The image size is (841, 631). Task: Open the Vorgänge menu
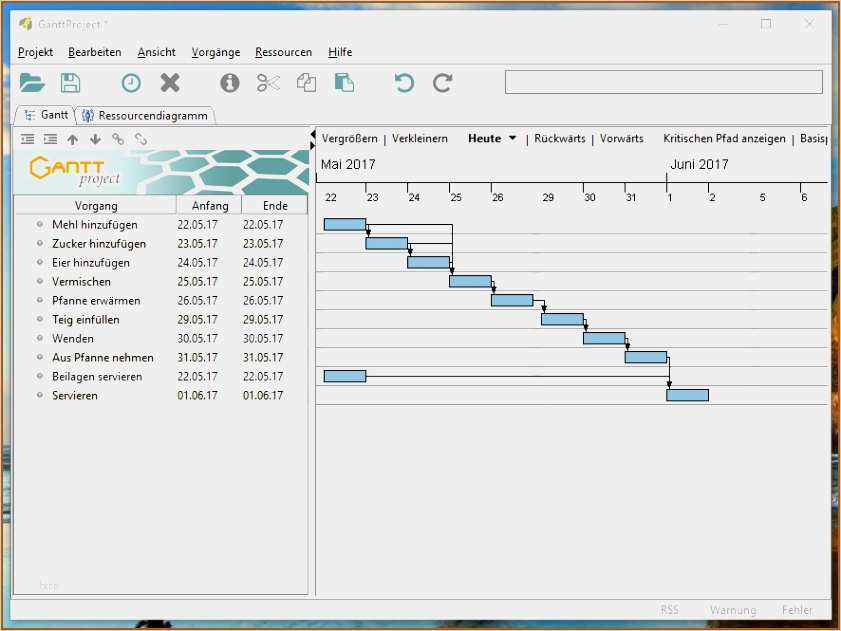(215, 52)
